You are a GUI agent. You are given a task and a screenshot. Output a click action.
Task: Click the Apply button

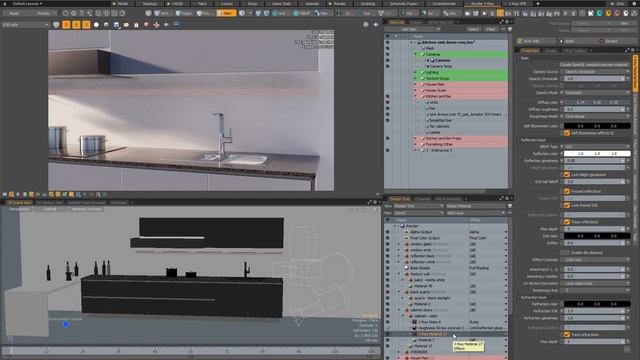(577, 41)
